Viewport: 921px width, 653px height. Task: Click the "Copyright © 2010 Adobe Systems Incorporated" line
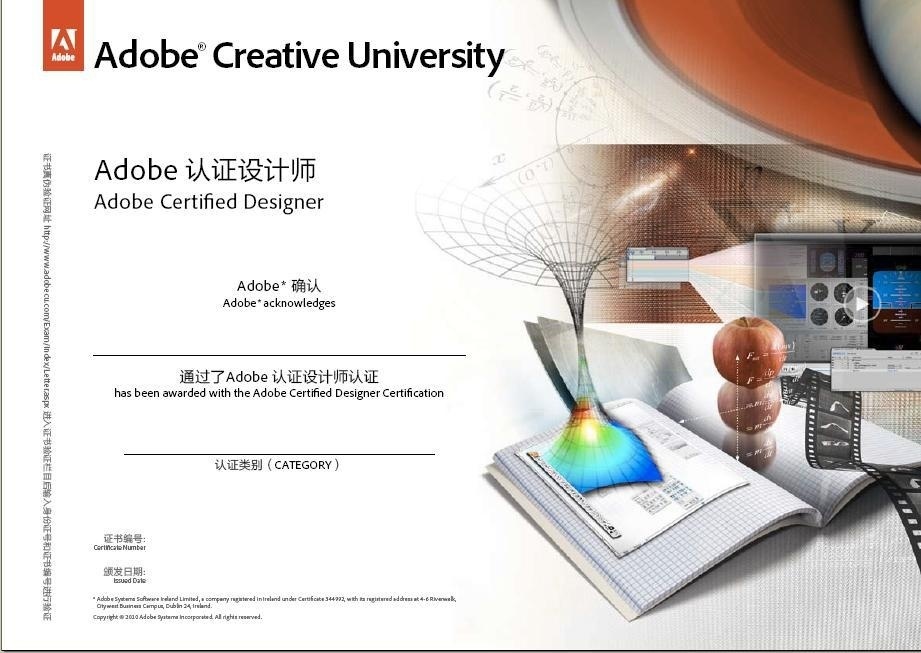pos(177,617)
